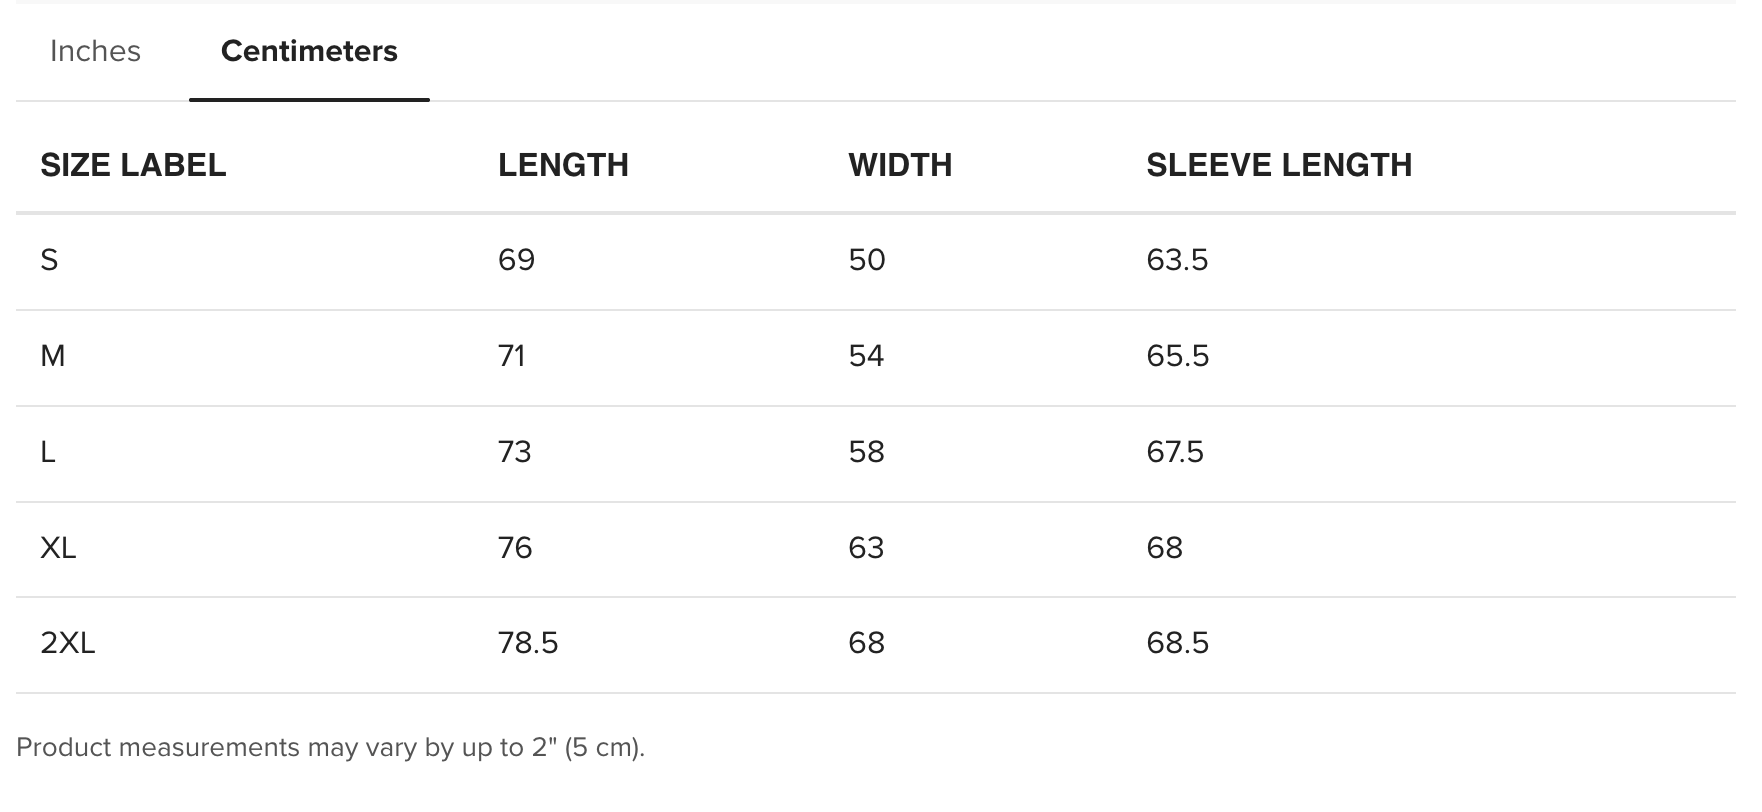Click the width value 63 for XL

(866, 548)
